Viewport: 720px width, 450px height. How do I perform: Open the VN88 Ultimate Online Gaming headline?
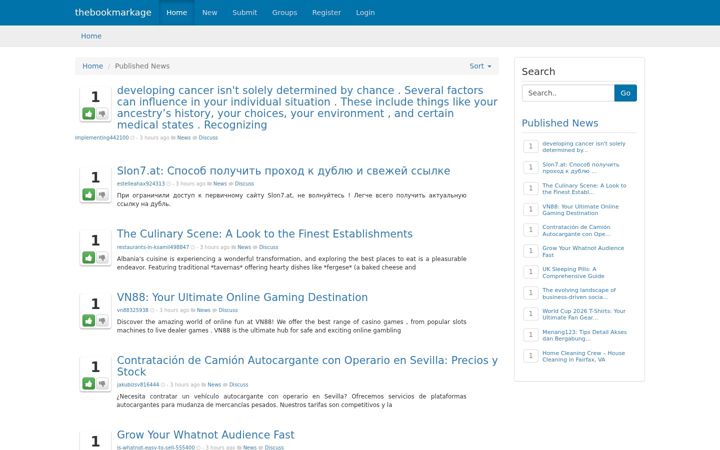[242, 297]
